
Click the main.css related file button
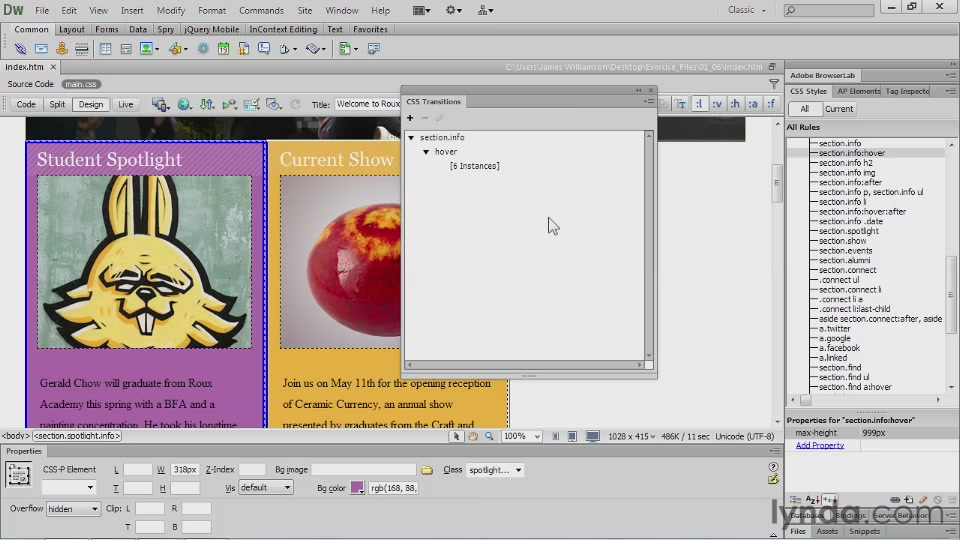(x=81, y=84)
